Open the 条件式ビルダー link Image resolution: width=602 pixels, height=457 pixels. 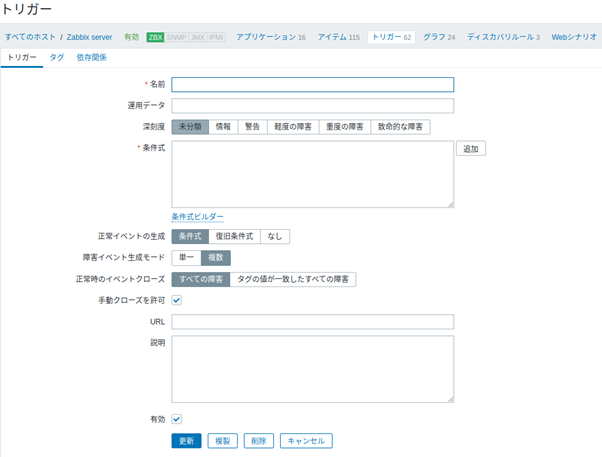click(197, 217)
